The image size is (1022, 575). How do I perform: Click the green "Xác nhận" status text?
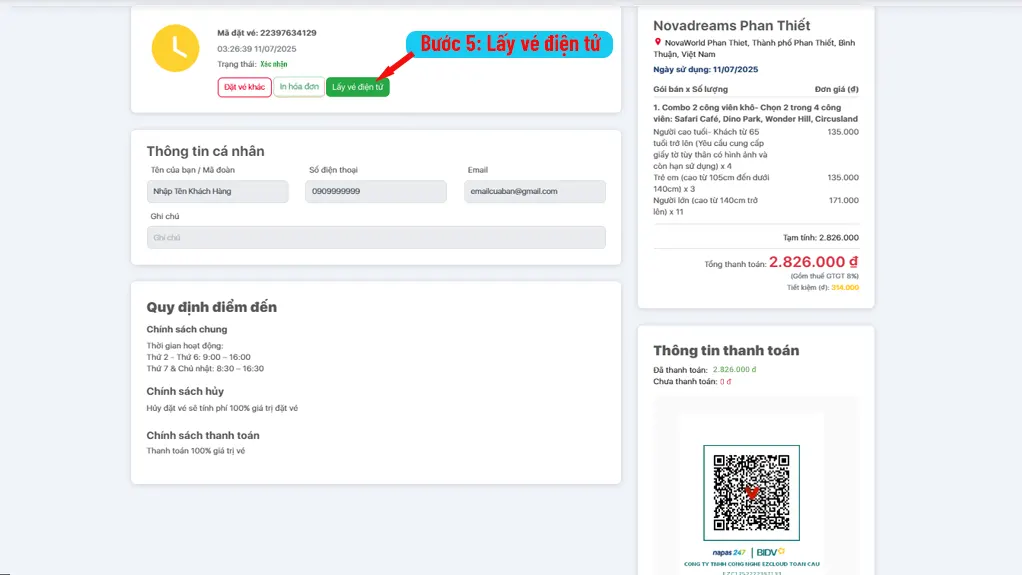tap(274, 64)
